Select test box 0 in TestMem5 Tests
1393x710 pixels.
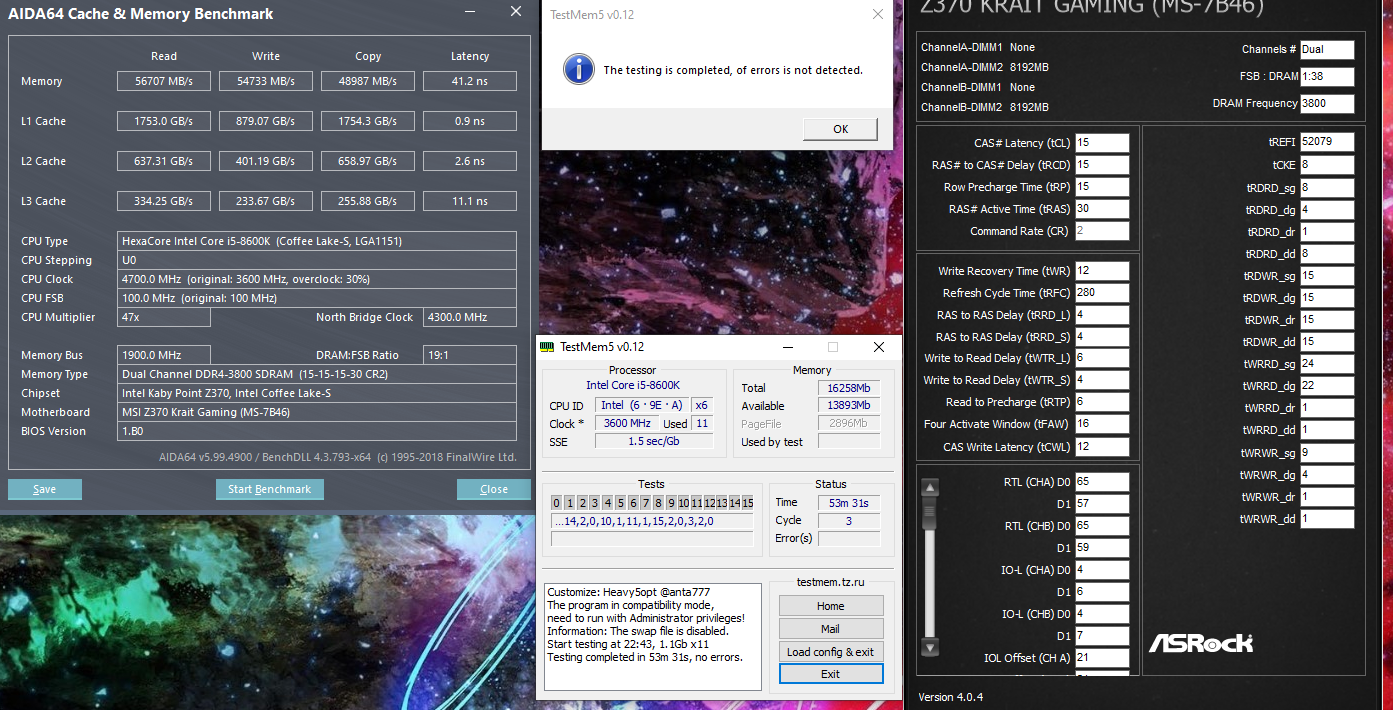tap(556, 503)
